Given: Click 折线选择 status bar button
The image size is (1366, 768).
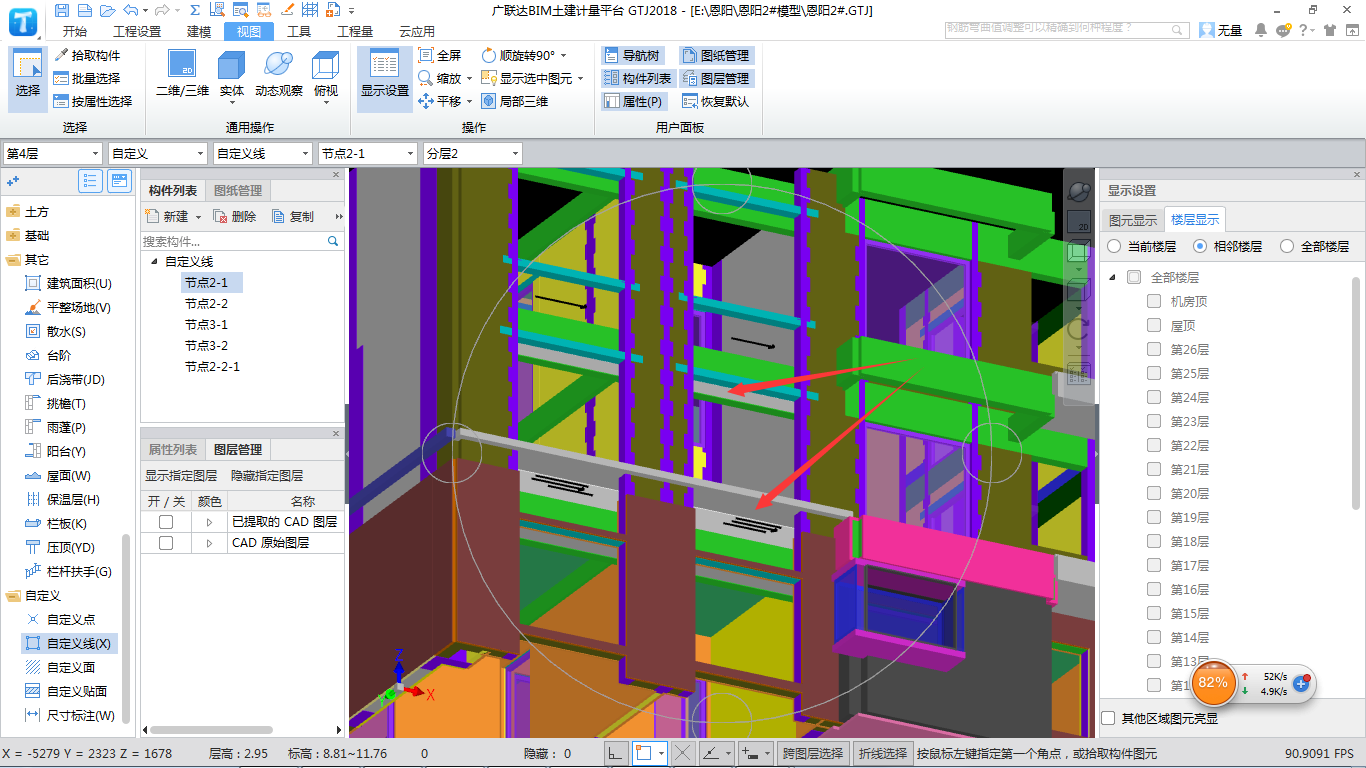Looking at the screenshot, I should [883, 753].
